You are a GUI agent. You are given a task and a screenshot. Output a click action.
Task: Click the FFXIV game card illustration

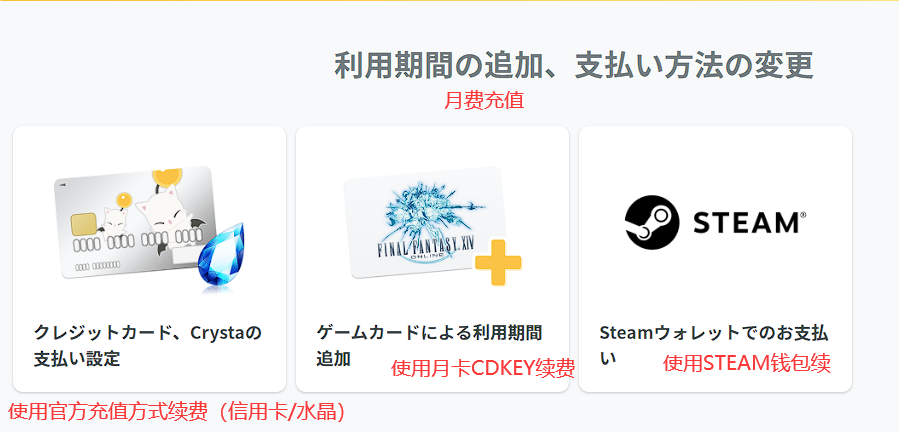pyautogui.click(x=432, y=225)
